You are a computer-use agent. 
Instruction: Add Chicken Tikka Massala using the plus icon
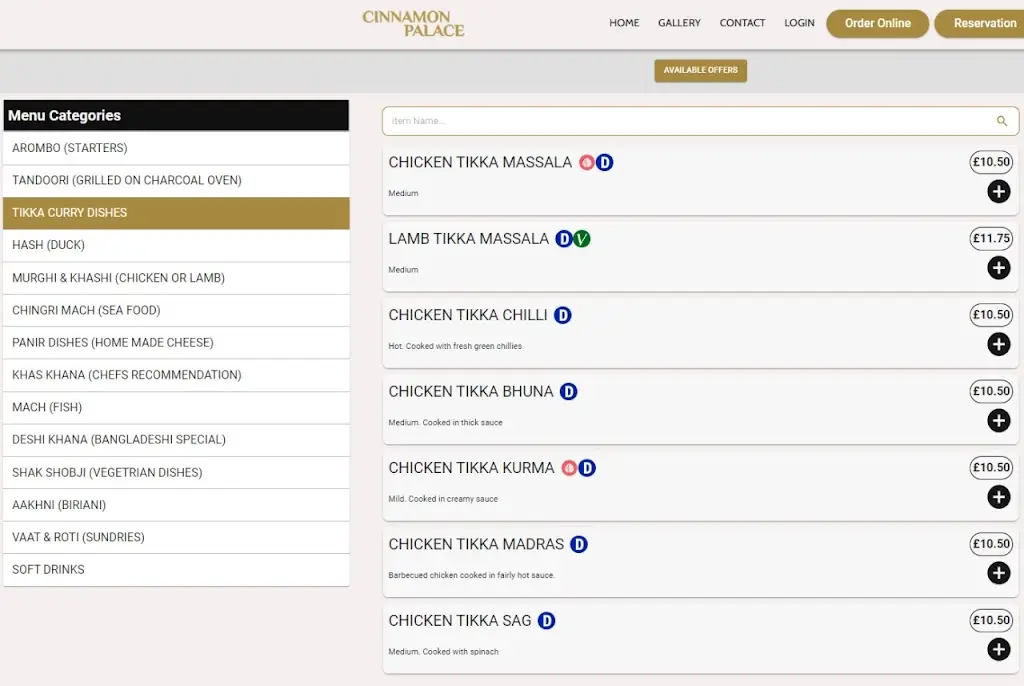coord(998,191)
